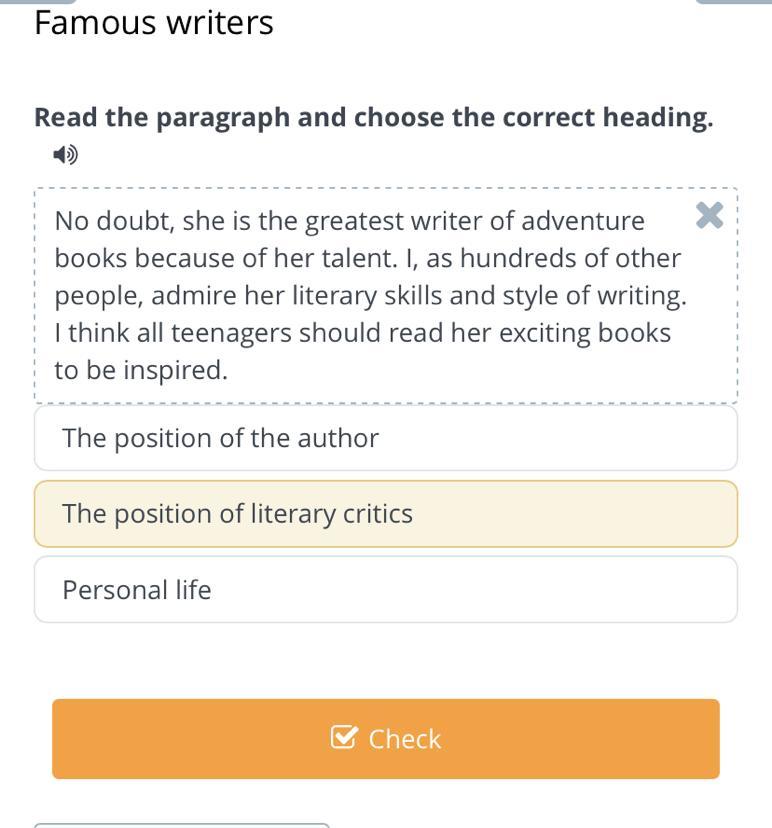Submit the answer with the orange Check button

[x=385, y=739]
